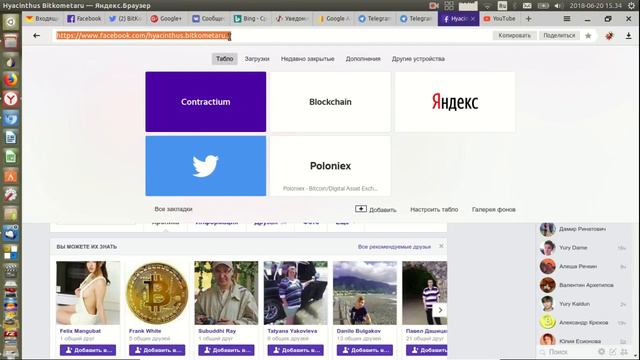The image size is (640, 360).
Task: Open Все рекомендуемые друзья link
Action: click(x=394, y=247)
